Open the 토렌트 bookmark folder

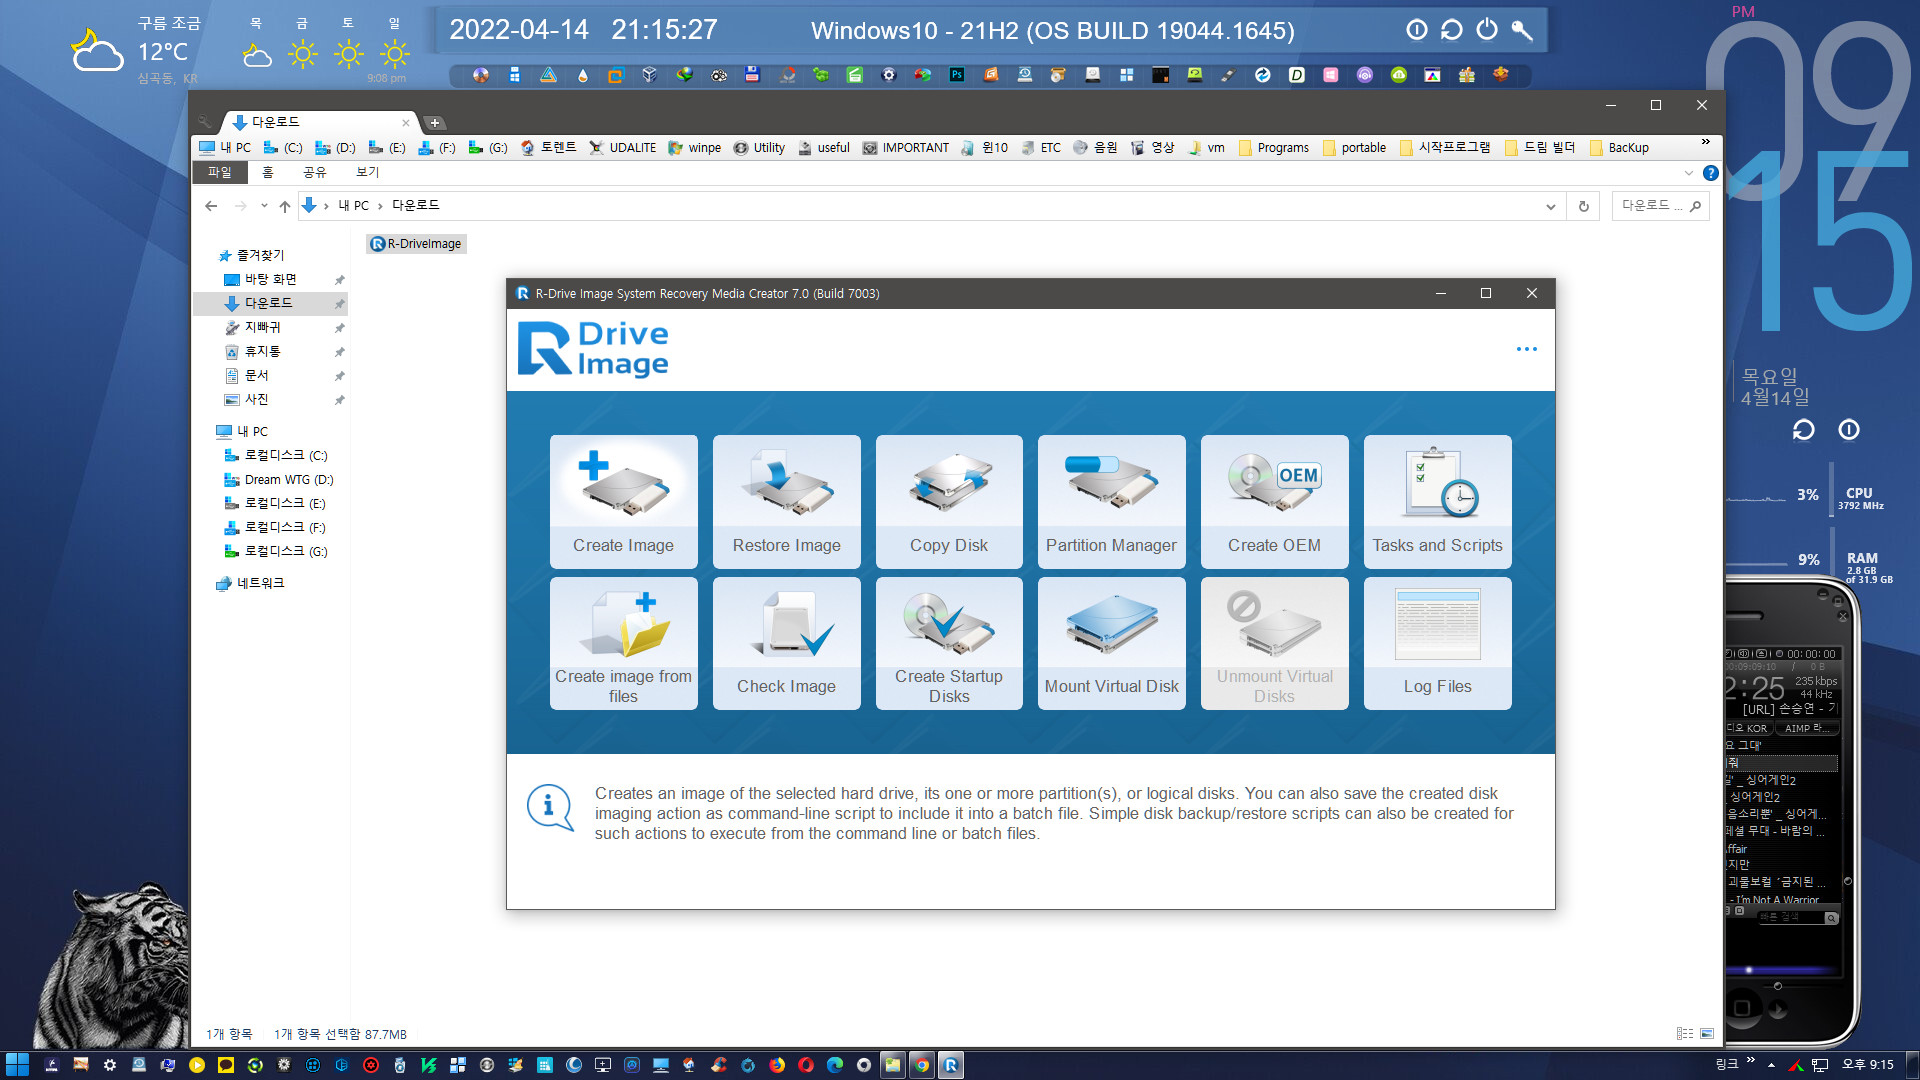[549, 148]
